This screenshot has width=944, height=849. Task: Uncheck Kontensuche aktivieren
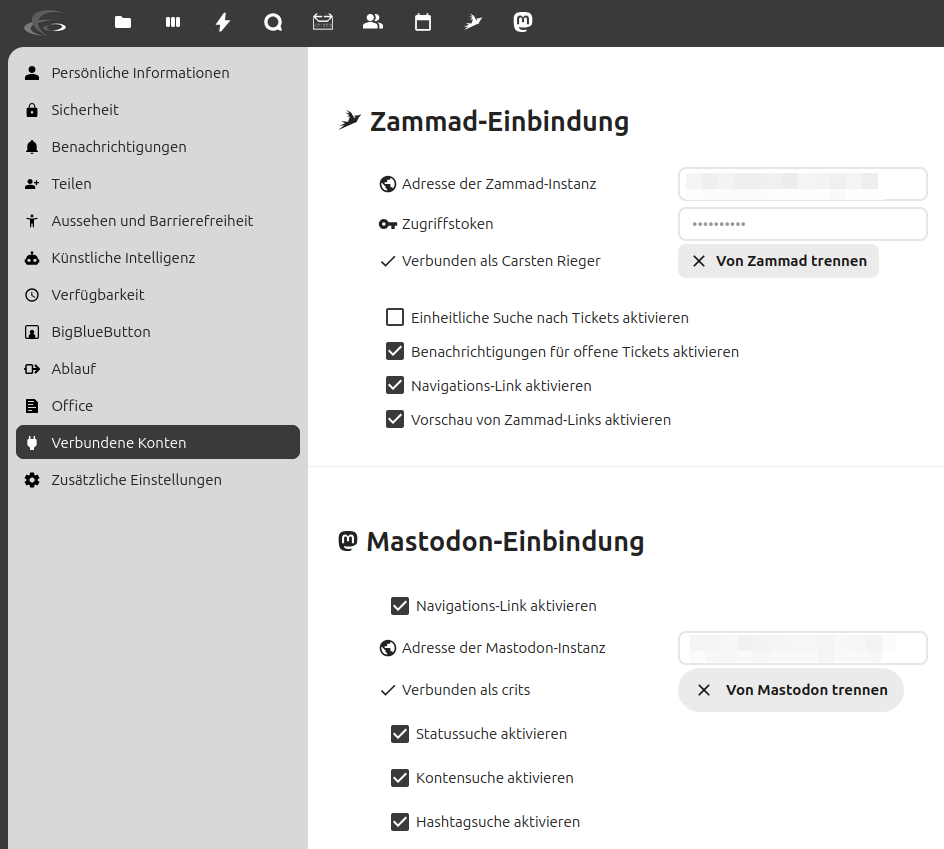(x=400, y=778)
